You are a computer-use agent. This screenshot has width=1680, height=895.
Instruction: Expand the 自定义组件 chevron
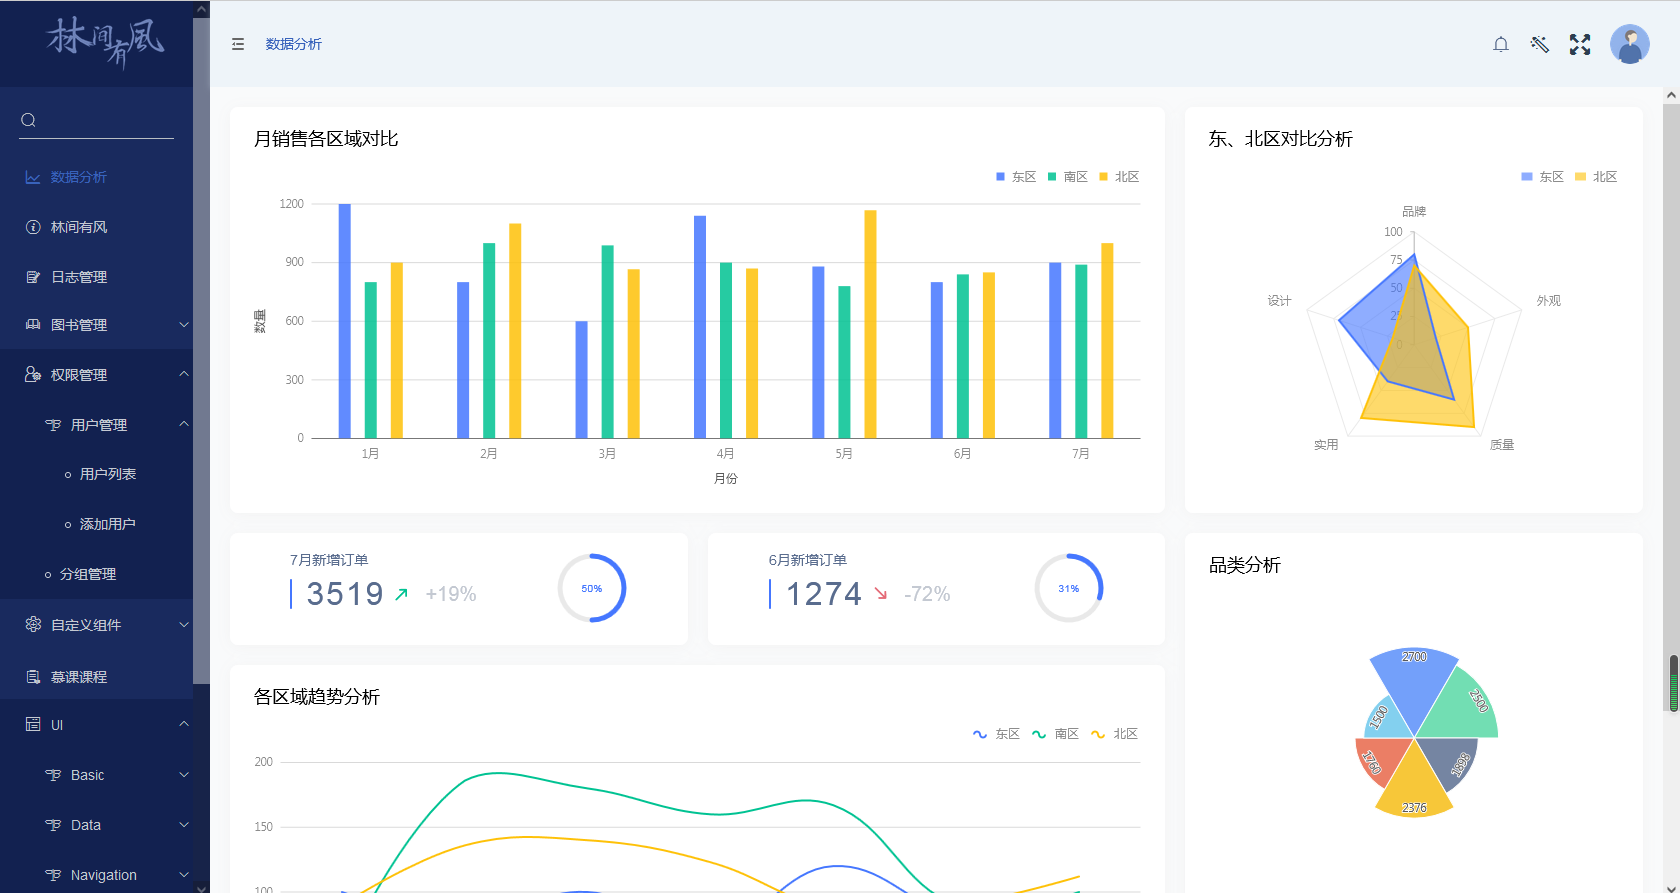[184, 625]
